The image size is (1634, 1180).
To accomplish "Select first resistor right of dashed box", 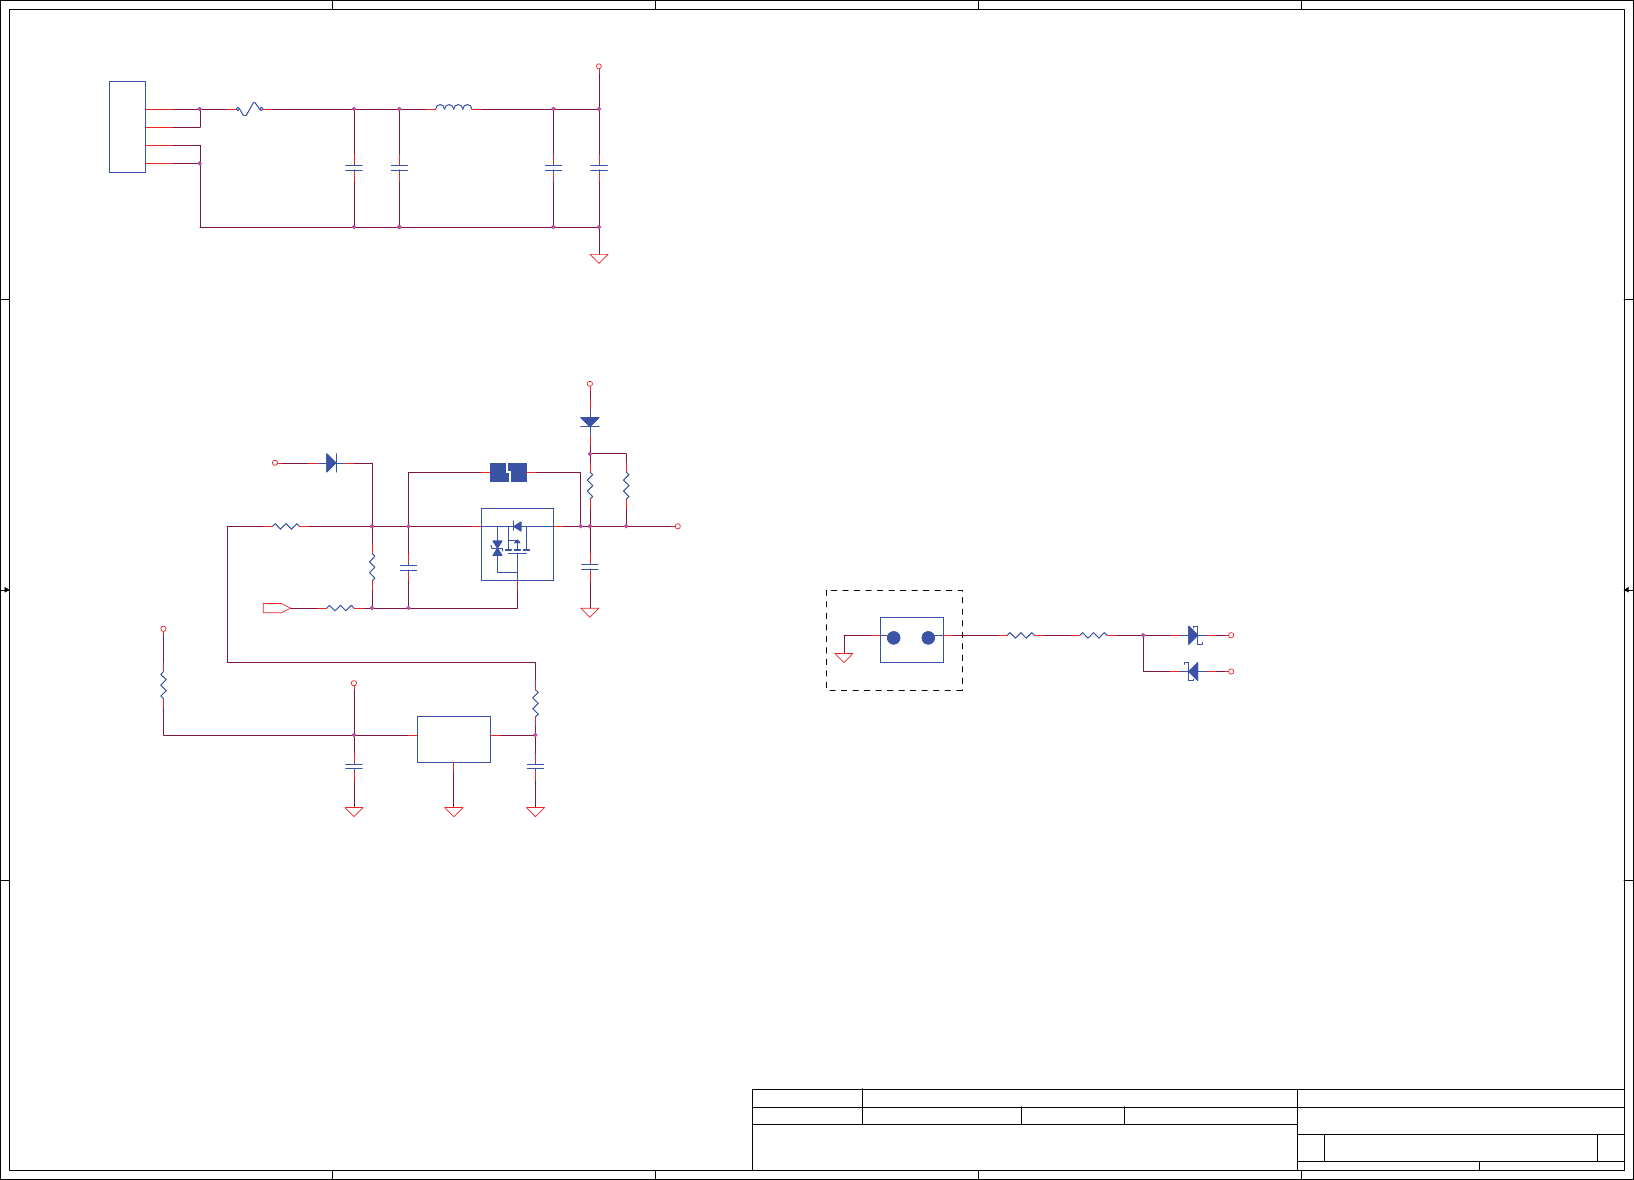I will point(1021,635).
